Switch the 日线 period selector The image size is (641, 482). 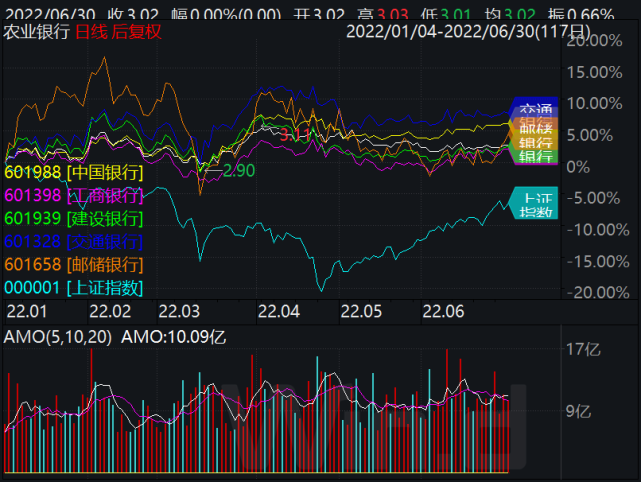[x=92, y=31]
